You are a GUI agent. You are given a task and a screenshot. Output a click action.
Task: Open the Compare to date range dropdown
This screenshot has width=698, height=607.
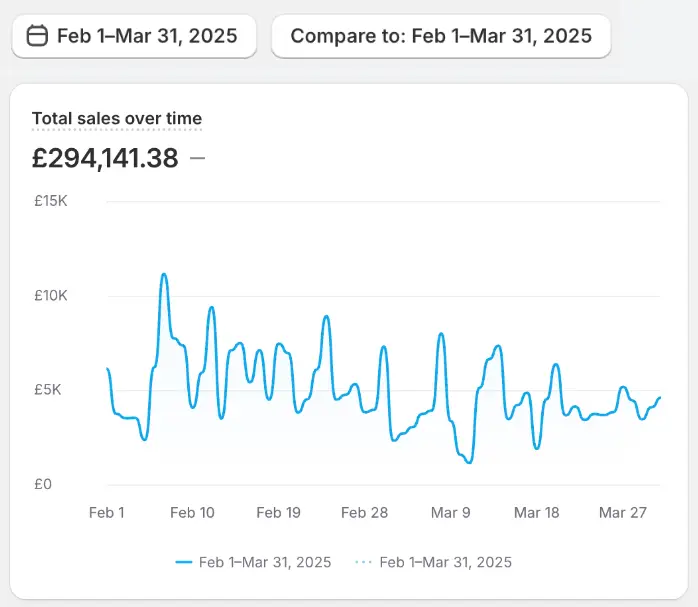coord(441,37)
